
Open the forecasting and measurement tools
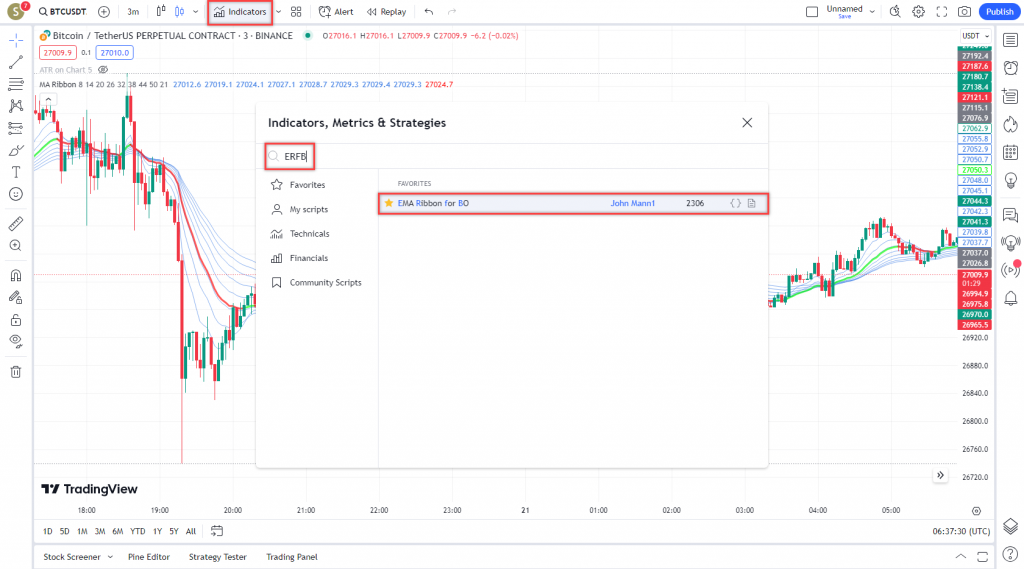16,128
